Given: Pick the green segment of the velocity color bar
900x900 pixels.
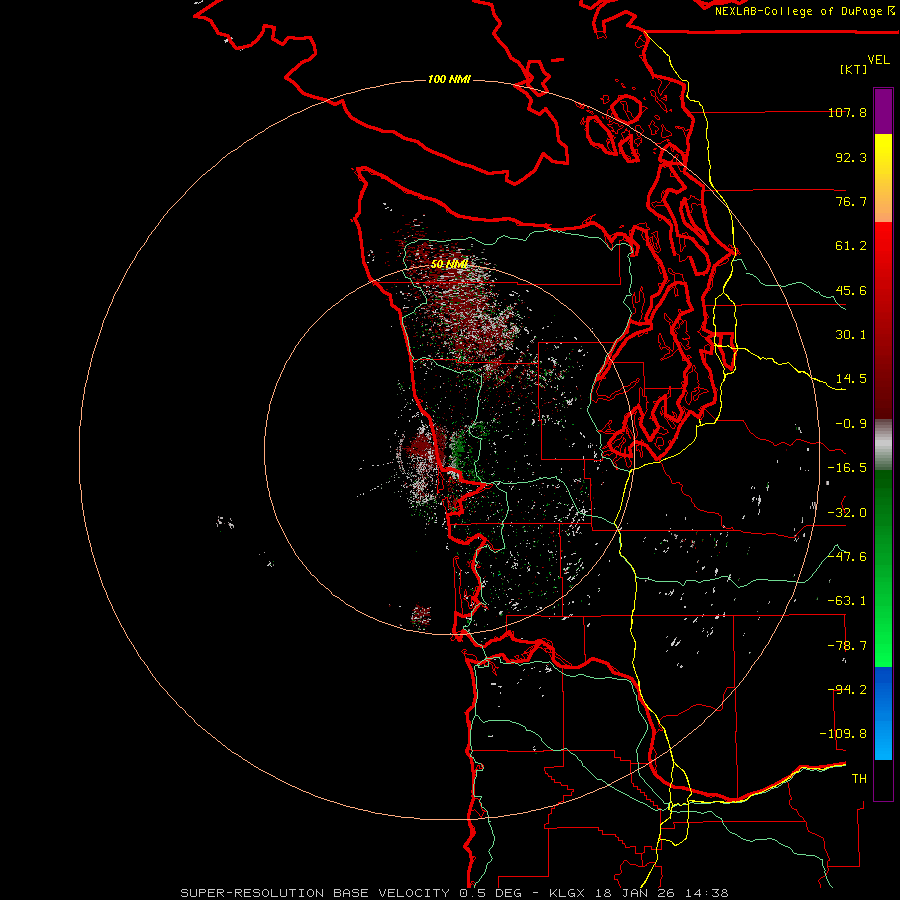Looking at the screenshot, I should (x=883, y=568).
